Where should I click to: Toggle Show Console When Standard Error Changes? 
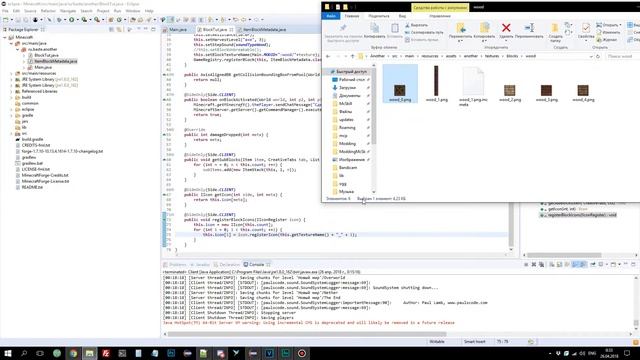coord(583,264)
